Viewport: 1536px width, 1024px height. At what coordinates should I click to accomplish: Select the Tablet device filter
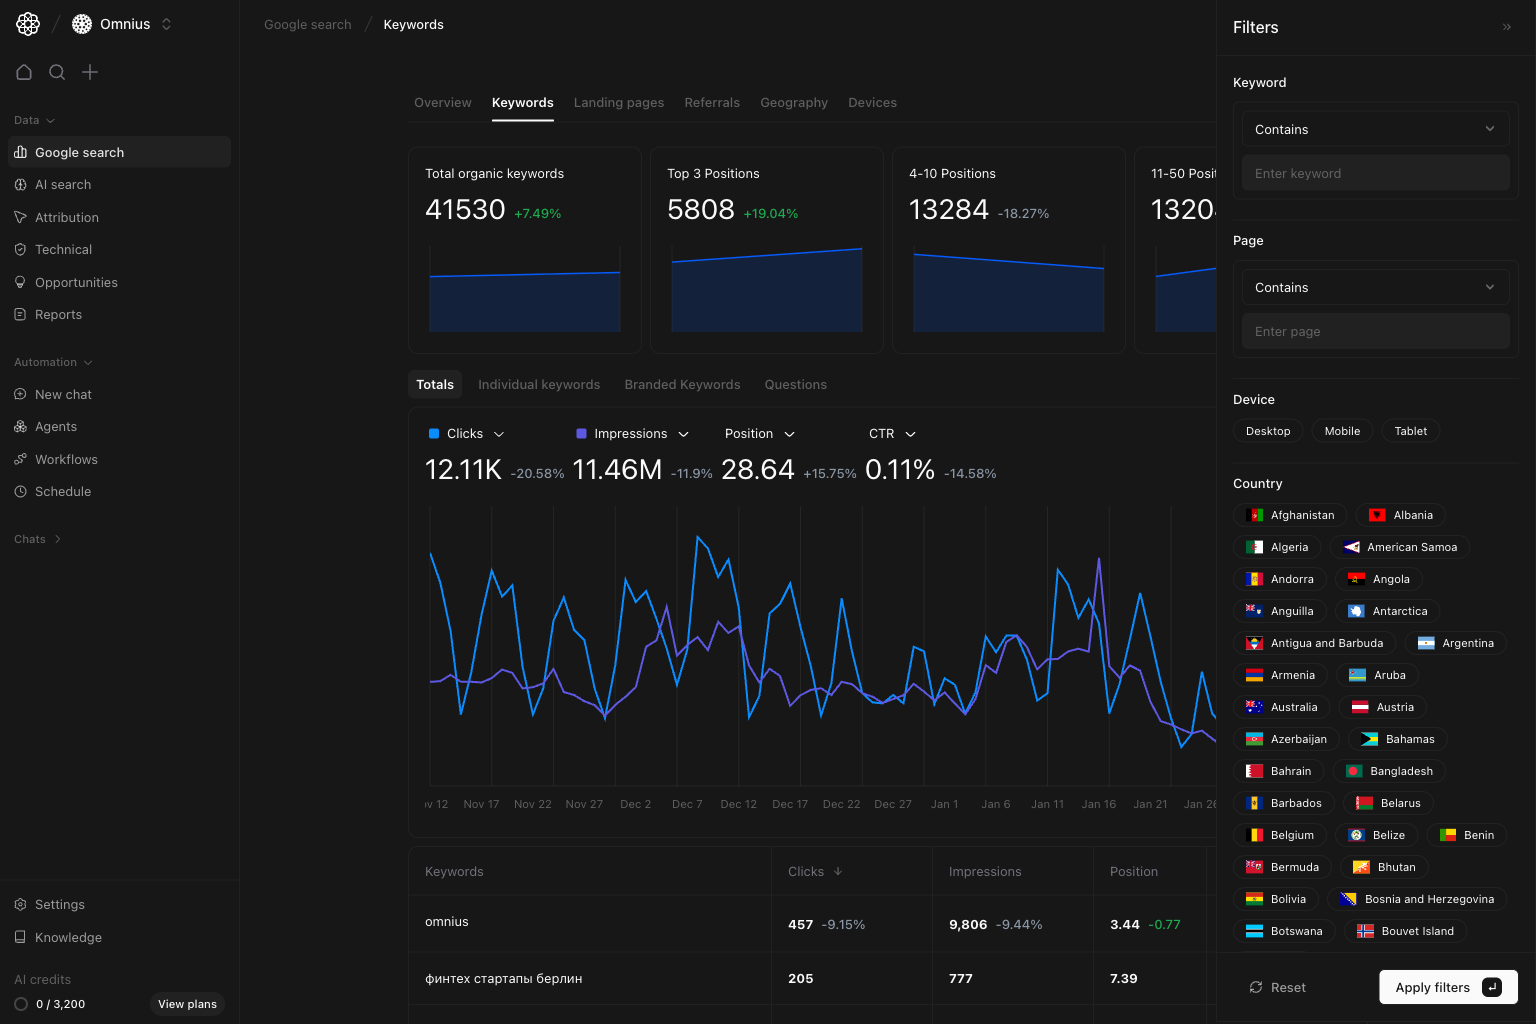click(1410, 430)
